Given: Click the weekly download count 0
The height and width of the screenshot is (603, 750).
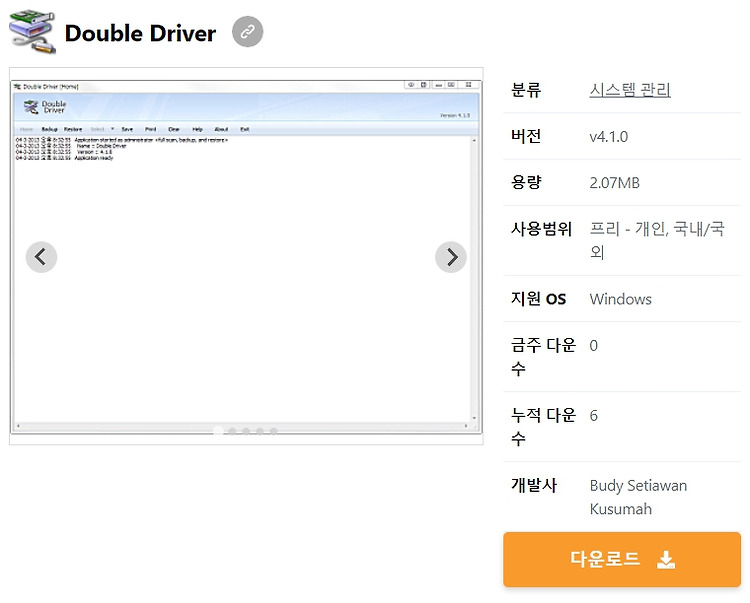Looking at the screenshot, I should click(x=594, y=345).
